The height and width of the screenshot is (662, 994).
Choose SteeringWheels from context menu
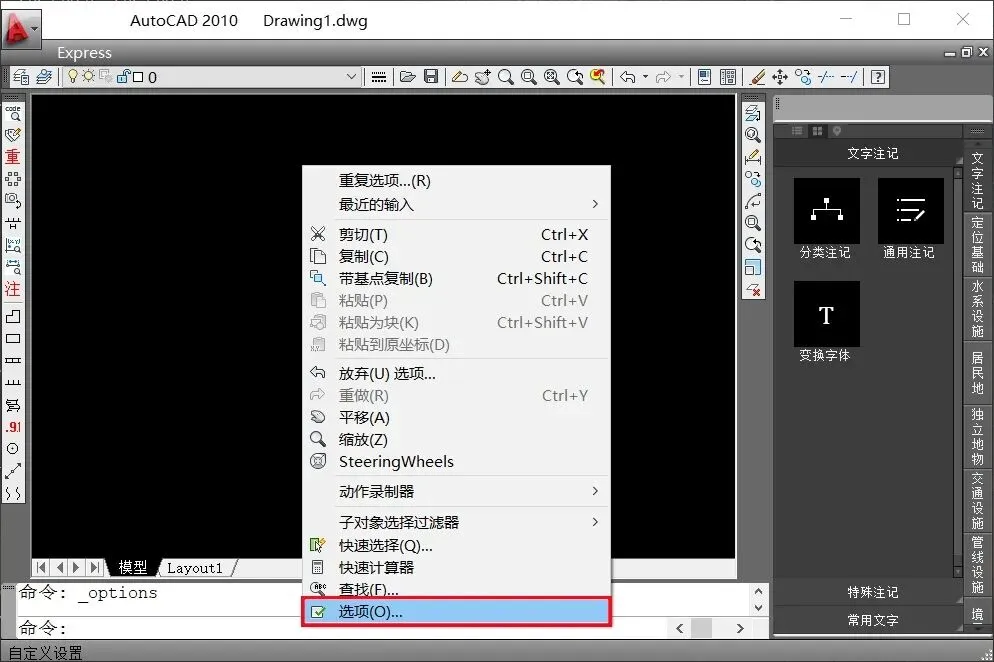point(456,462)
